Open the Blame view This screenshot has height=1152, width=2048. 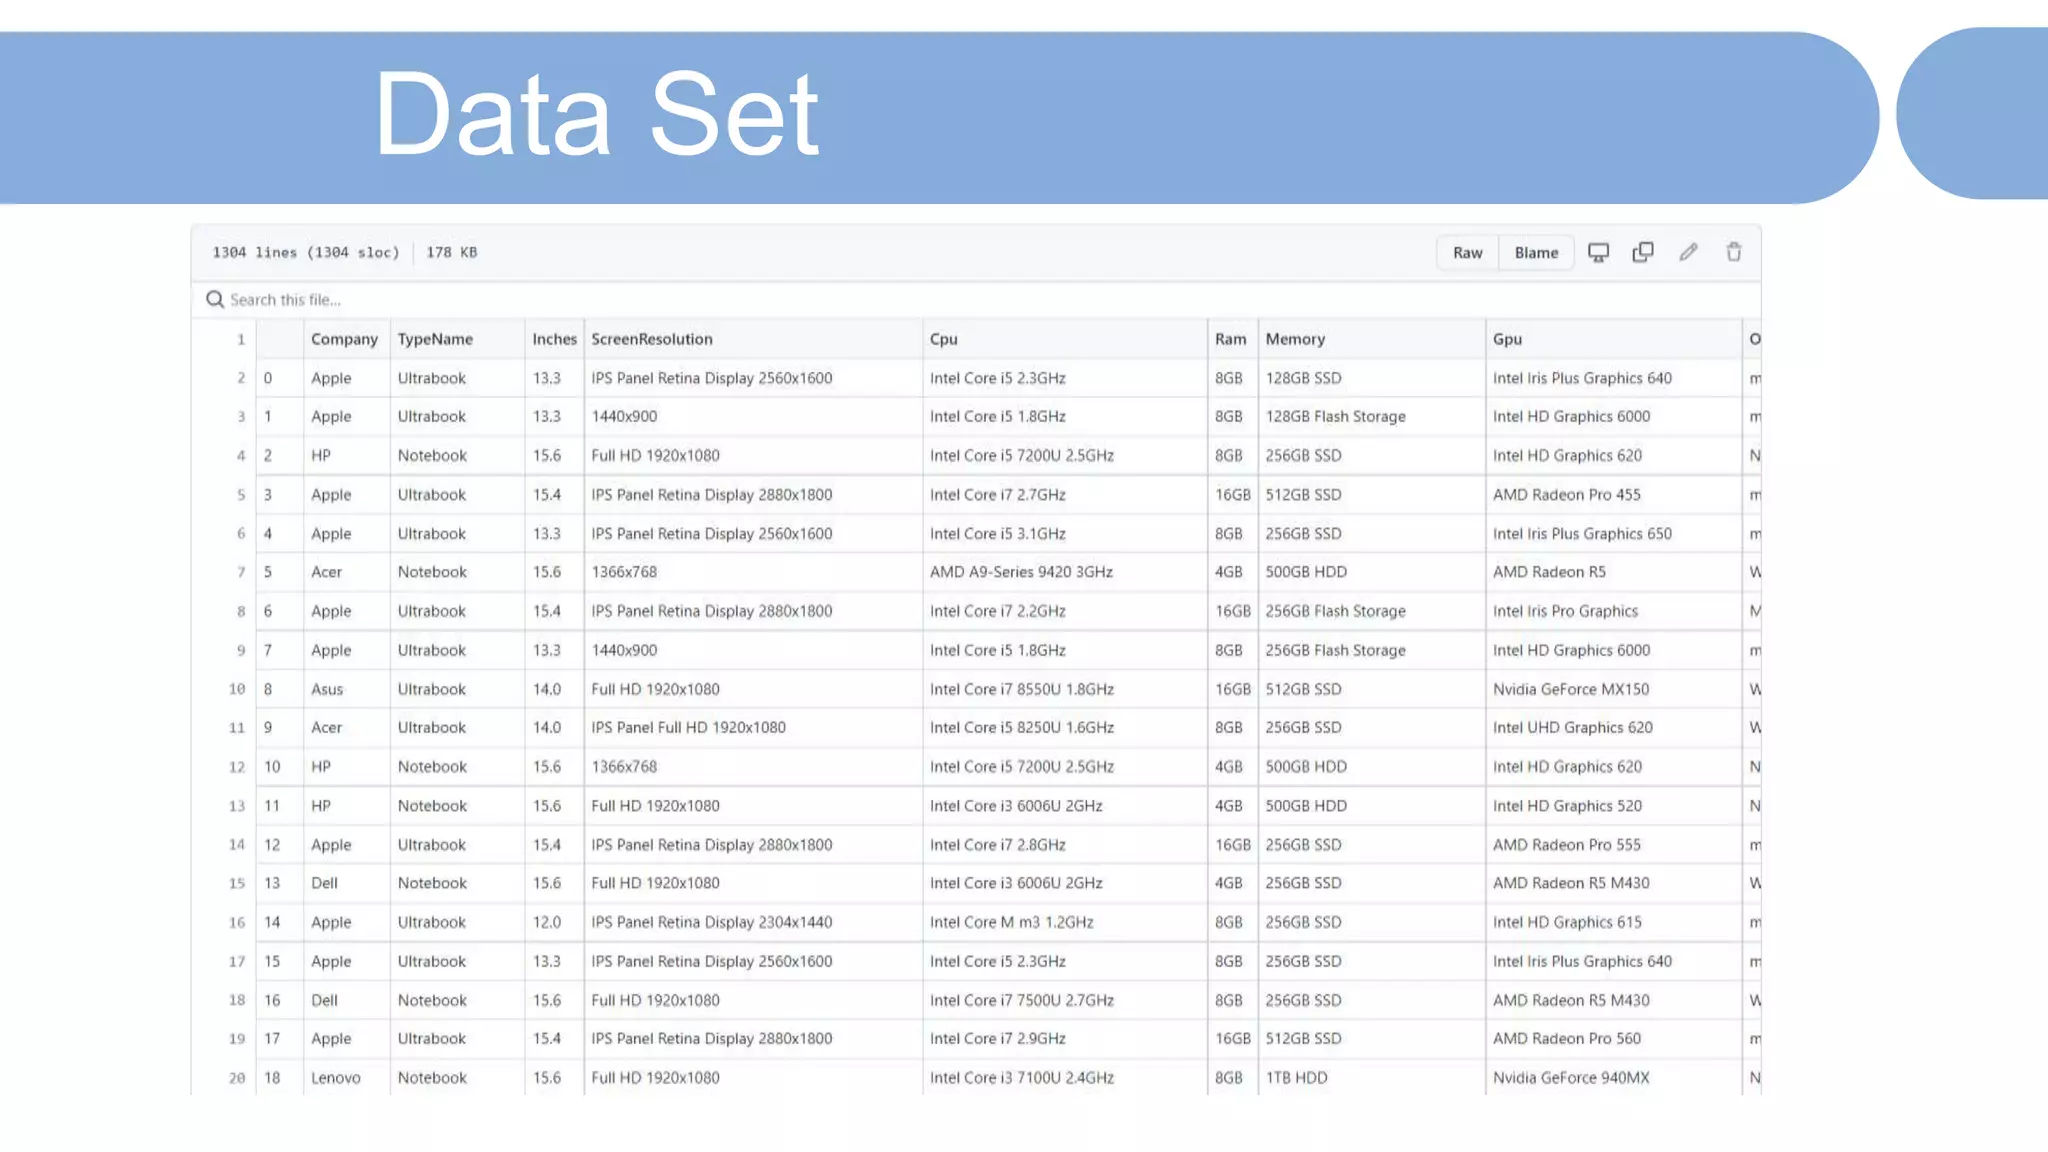pyautogui.click(x=1536, y=253)
